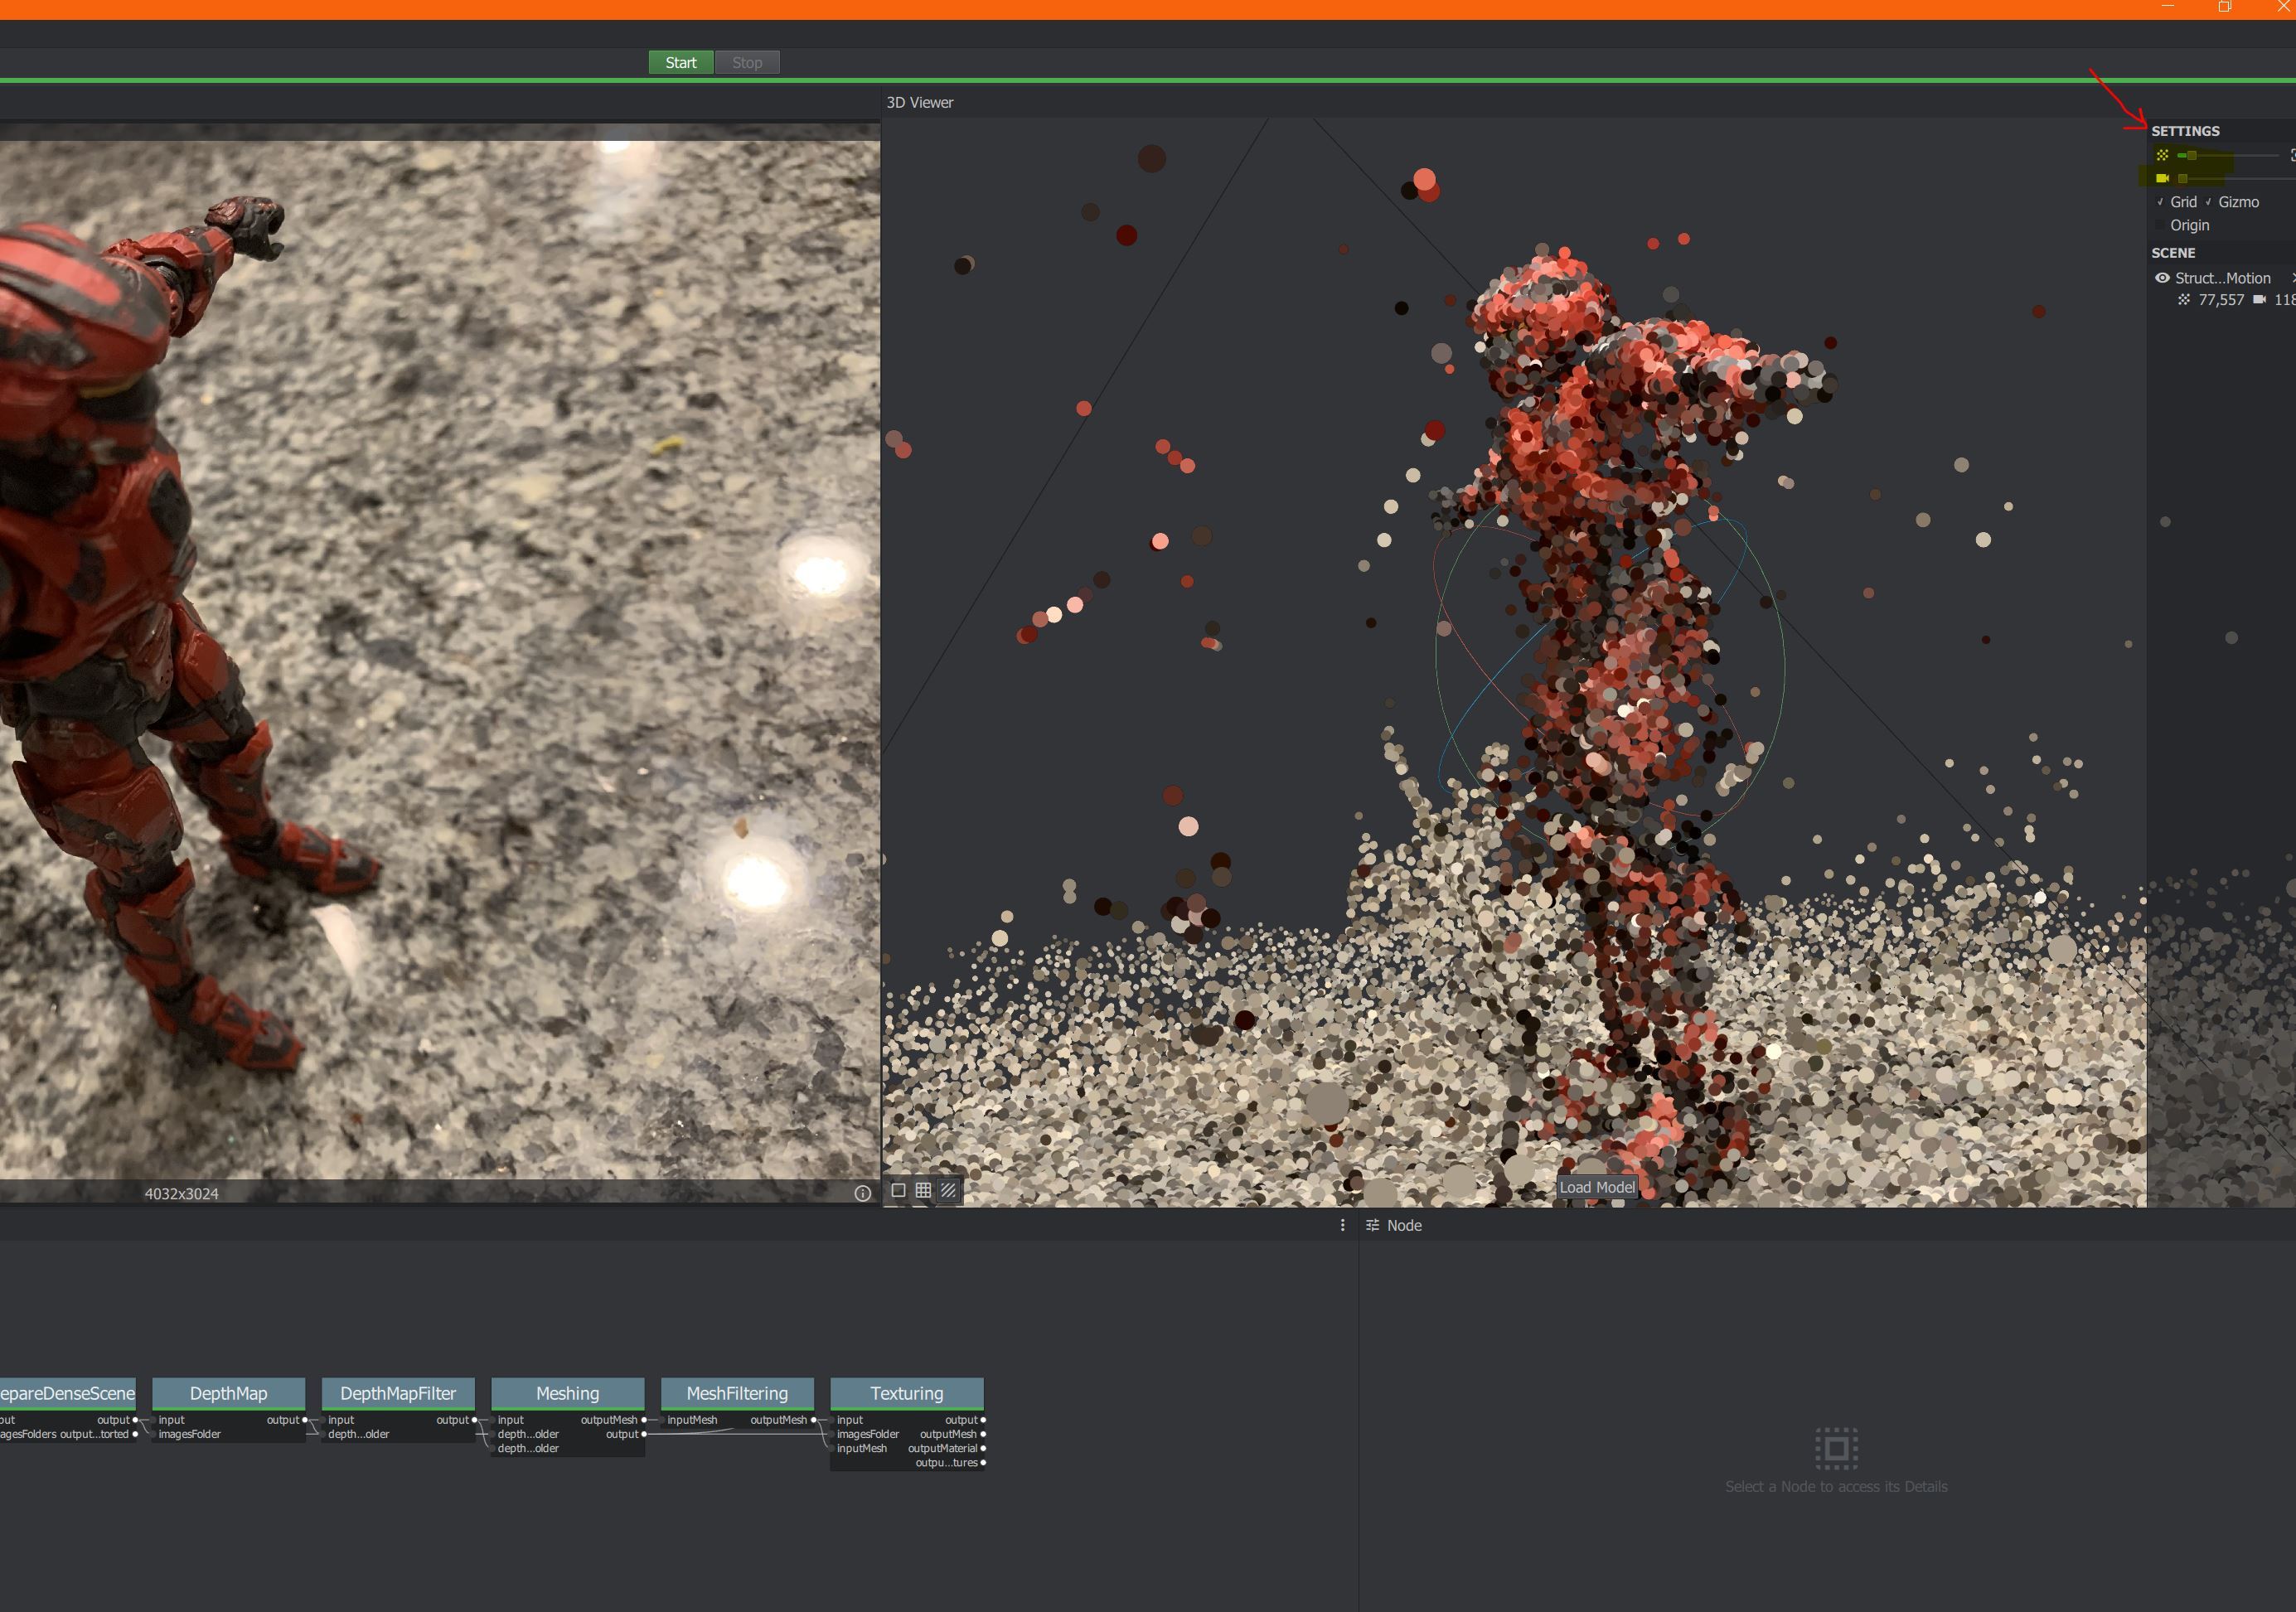The width and height of the screenshot is (2296, 1612).
Task: Hide the Struct...Motion scene item
Action: (x=2162, y=278)
